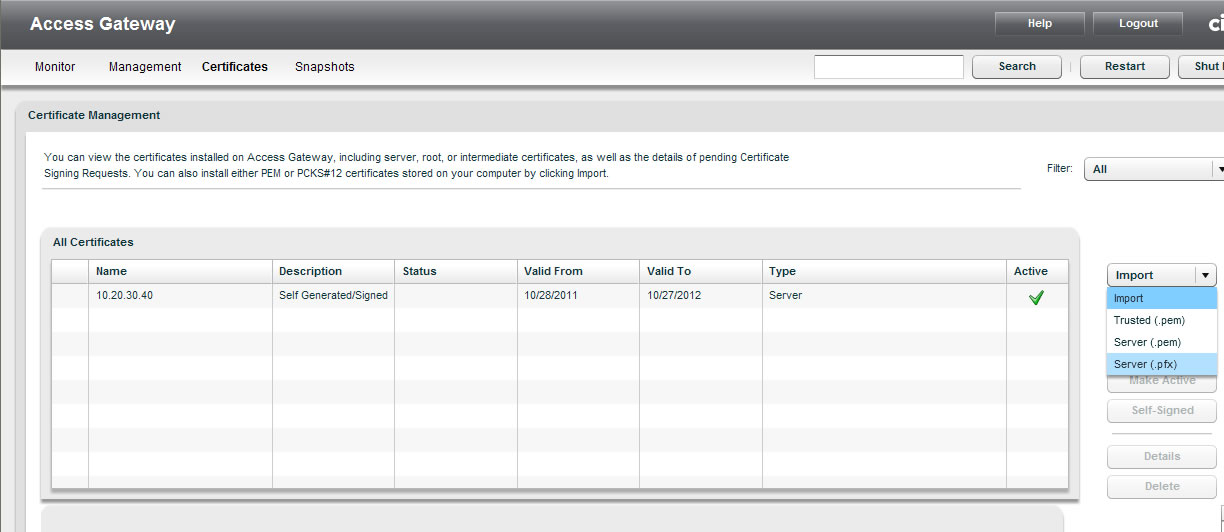Image resolution: width=1224 pixels, height=532 pixels.
Task: Click the Logout button
Action: tap(1138, 24)
